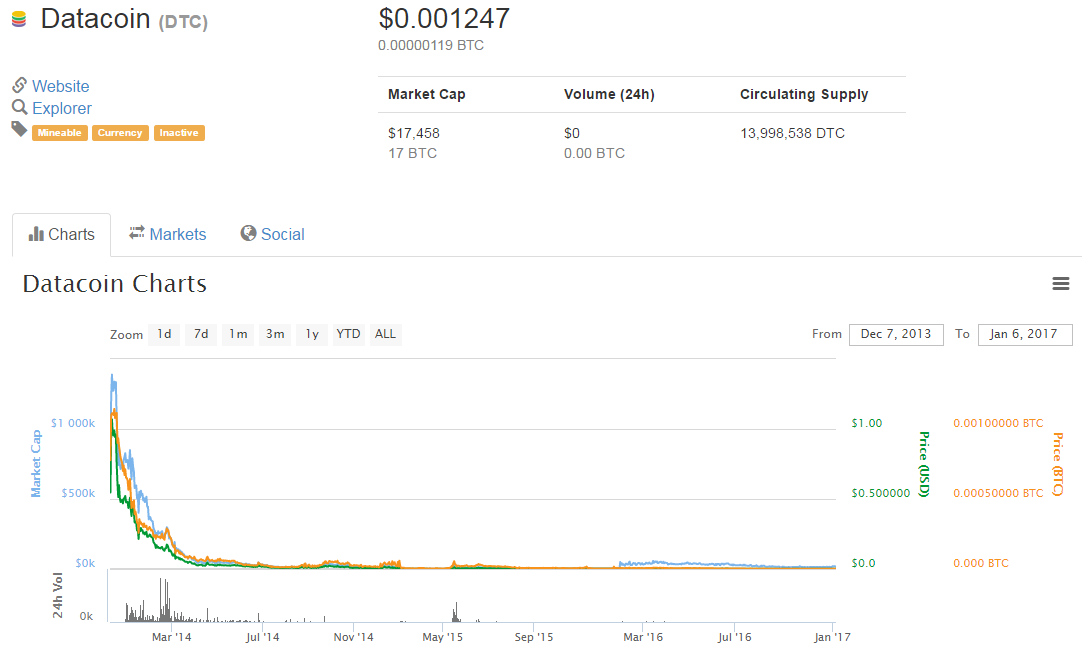Image resolution: width=1092 pixels, height=661 pixels.
Task: Open the Website link
Action: click(61, 86)
